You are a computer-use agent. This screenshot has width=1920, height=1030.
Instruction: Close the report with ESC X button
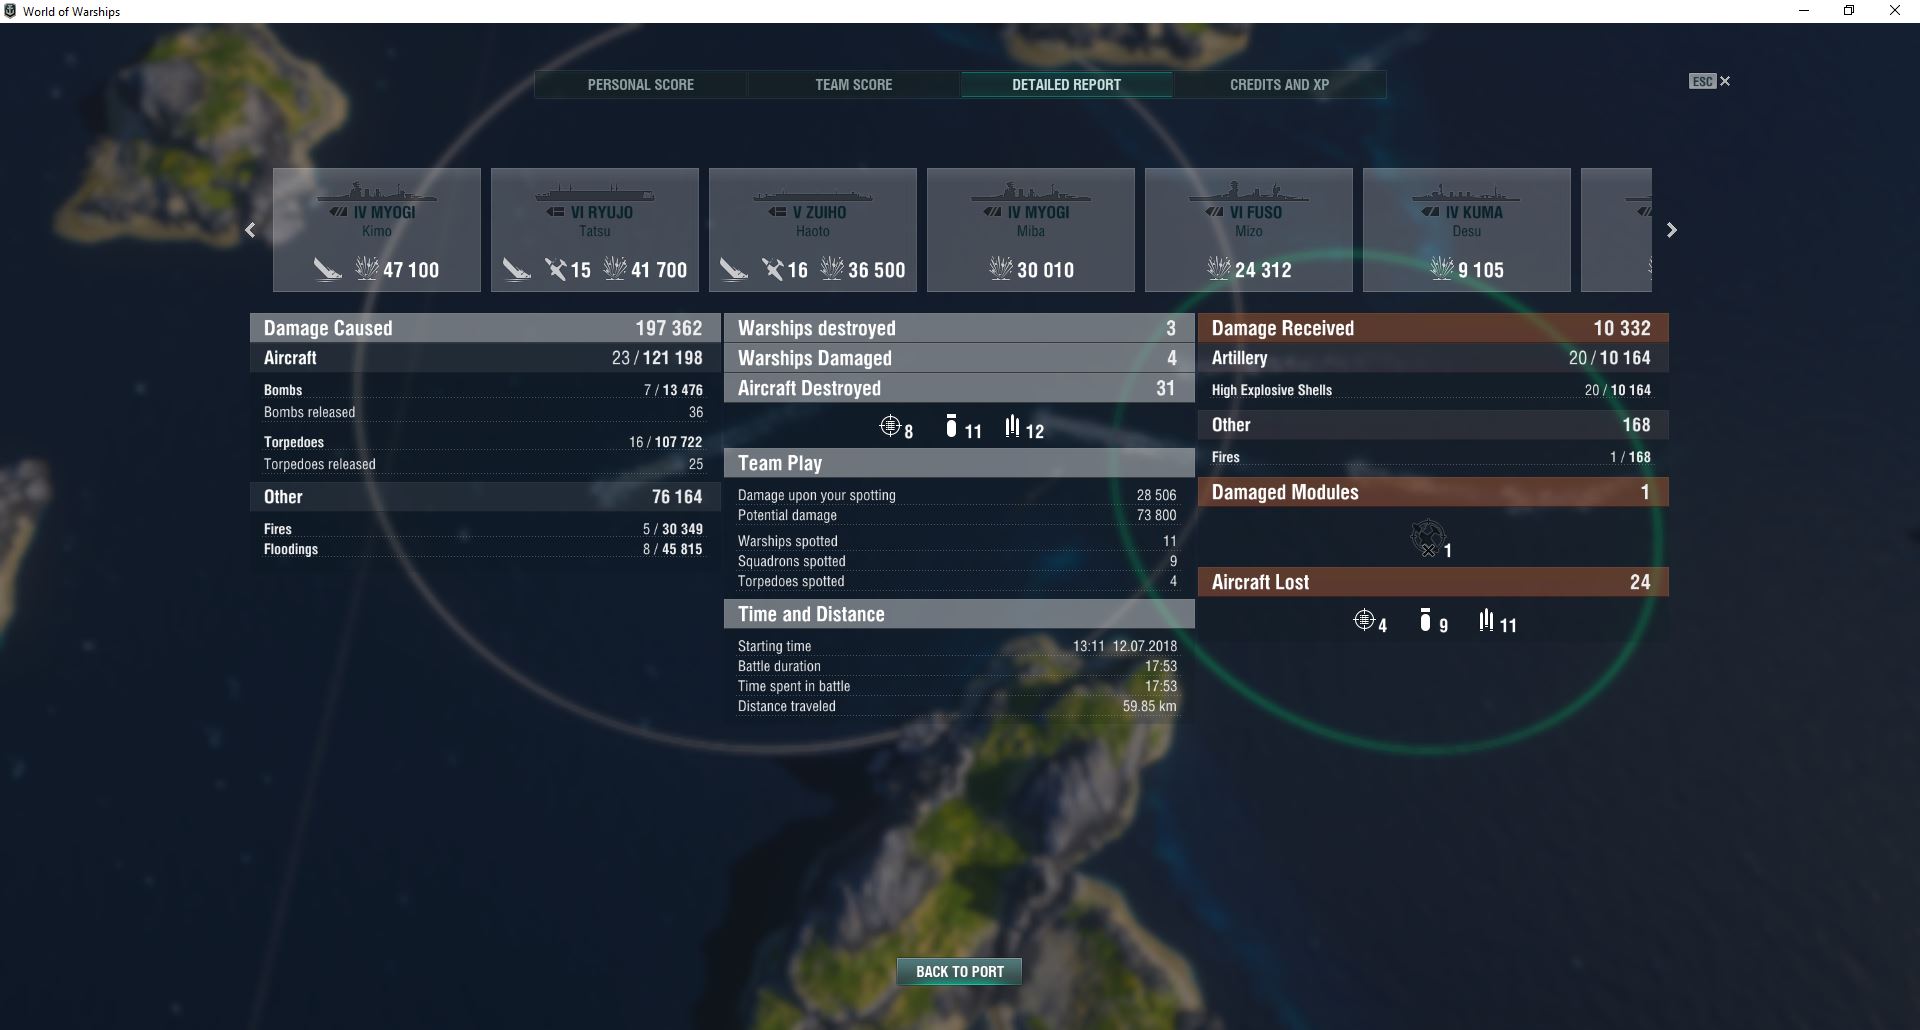point(1710,81)
